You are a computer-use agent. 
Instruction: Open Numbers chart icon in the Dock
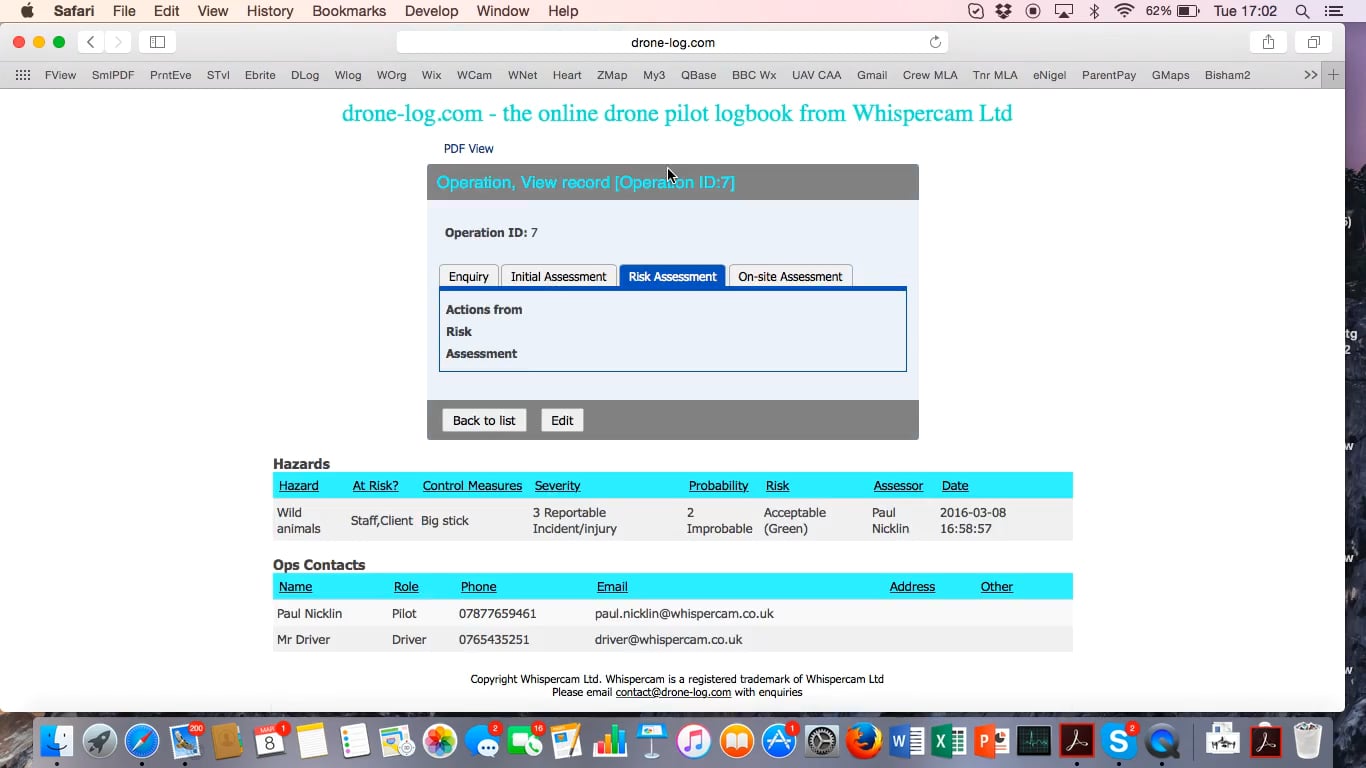click(609, 742)
